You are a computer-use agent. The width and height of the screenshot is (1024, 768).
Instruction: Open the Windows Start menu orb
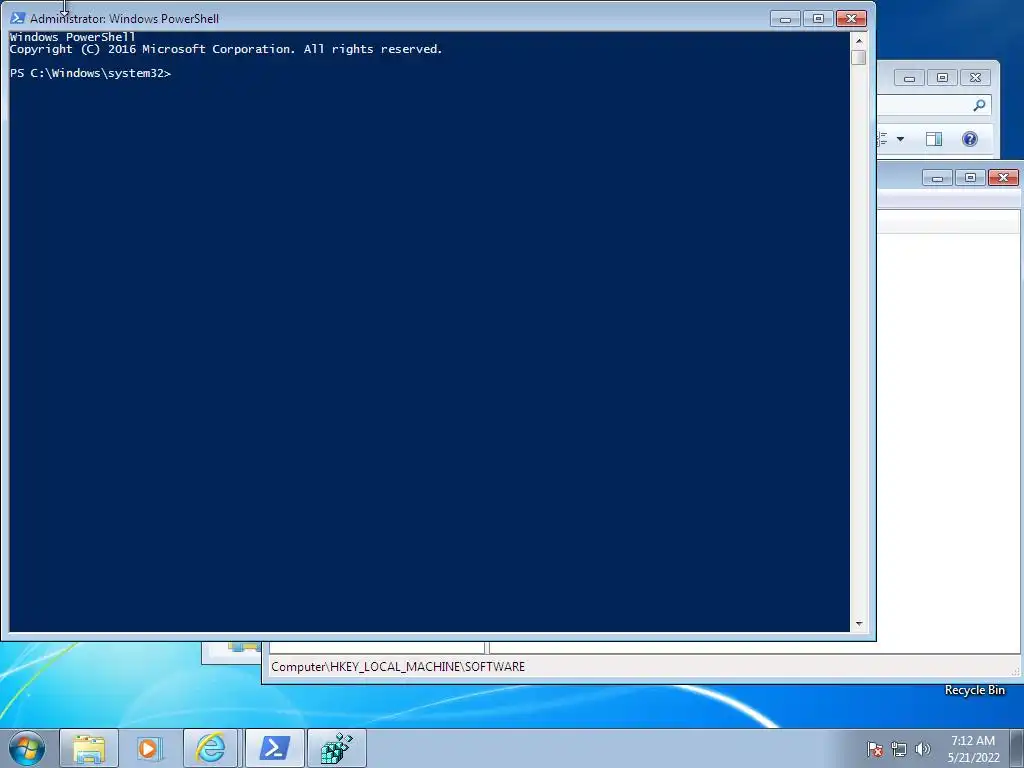[x=27, y=748]
